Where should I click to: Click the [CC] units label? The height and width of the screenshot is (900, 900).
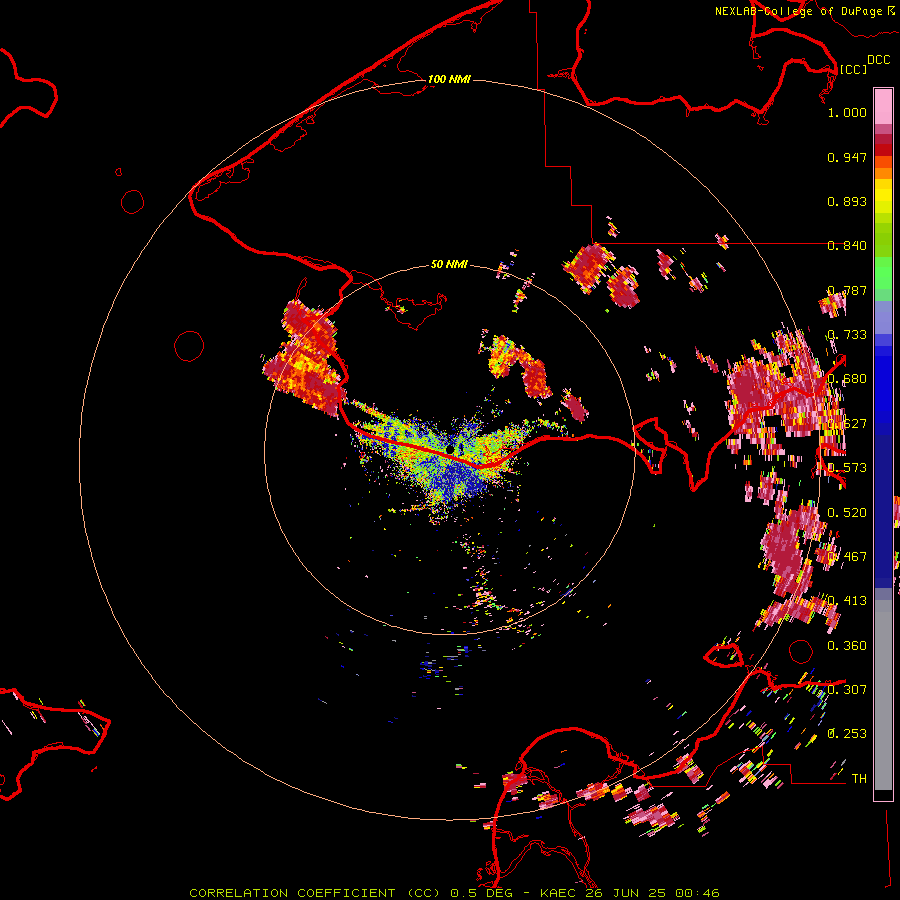[853, 69]
